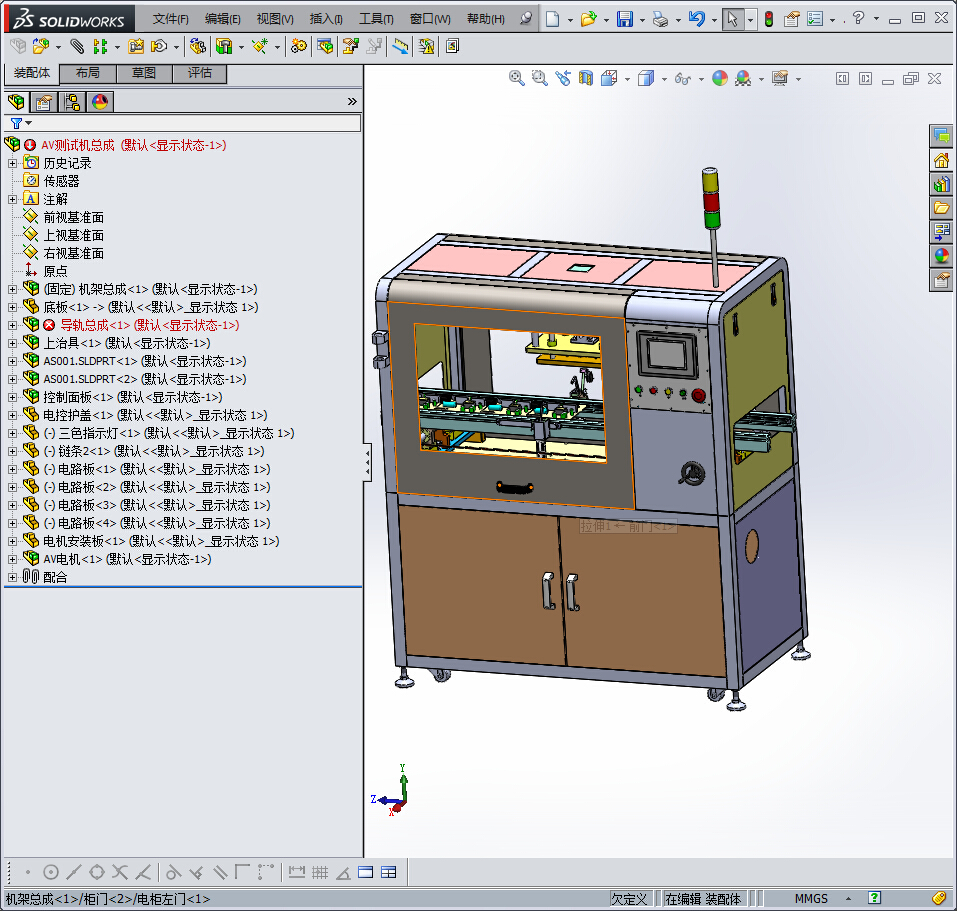Expand the 配合 mates folder
This screenshot has width=957, height=911.
pyautogui.click(x=12, y=577)
